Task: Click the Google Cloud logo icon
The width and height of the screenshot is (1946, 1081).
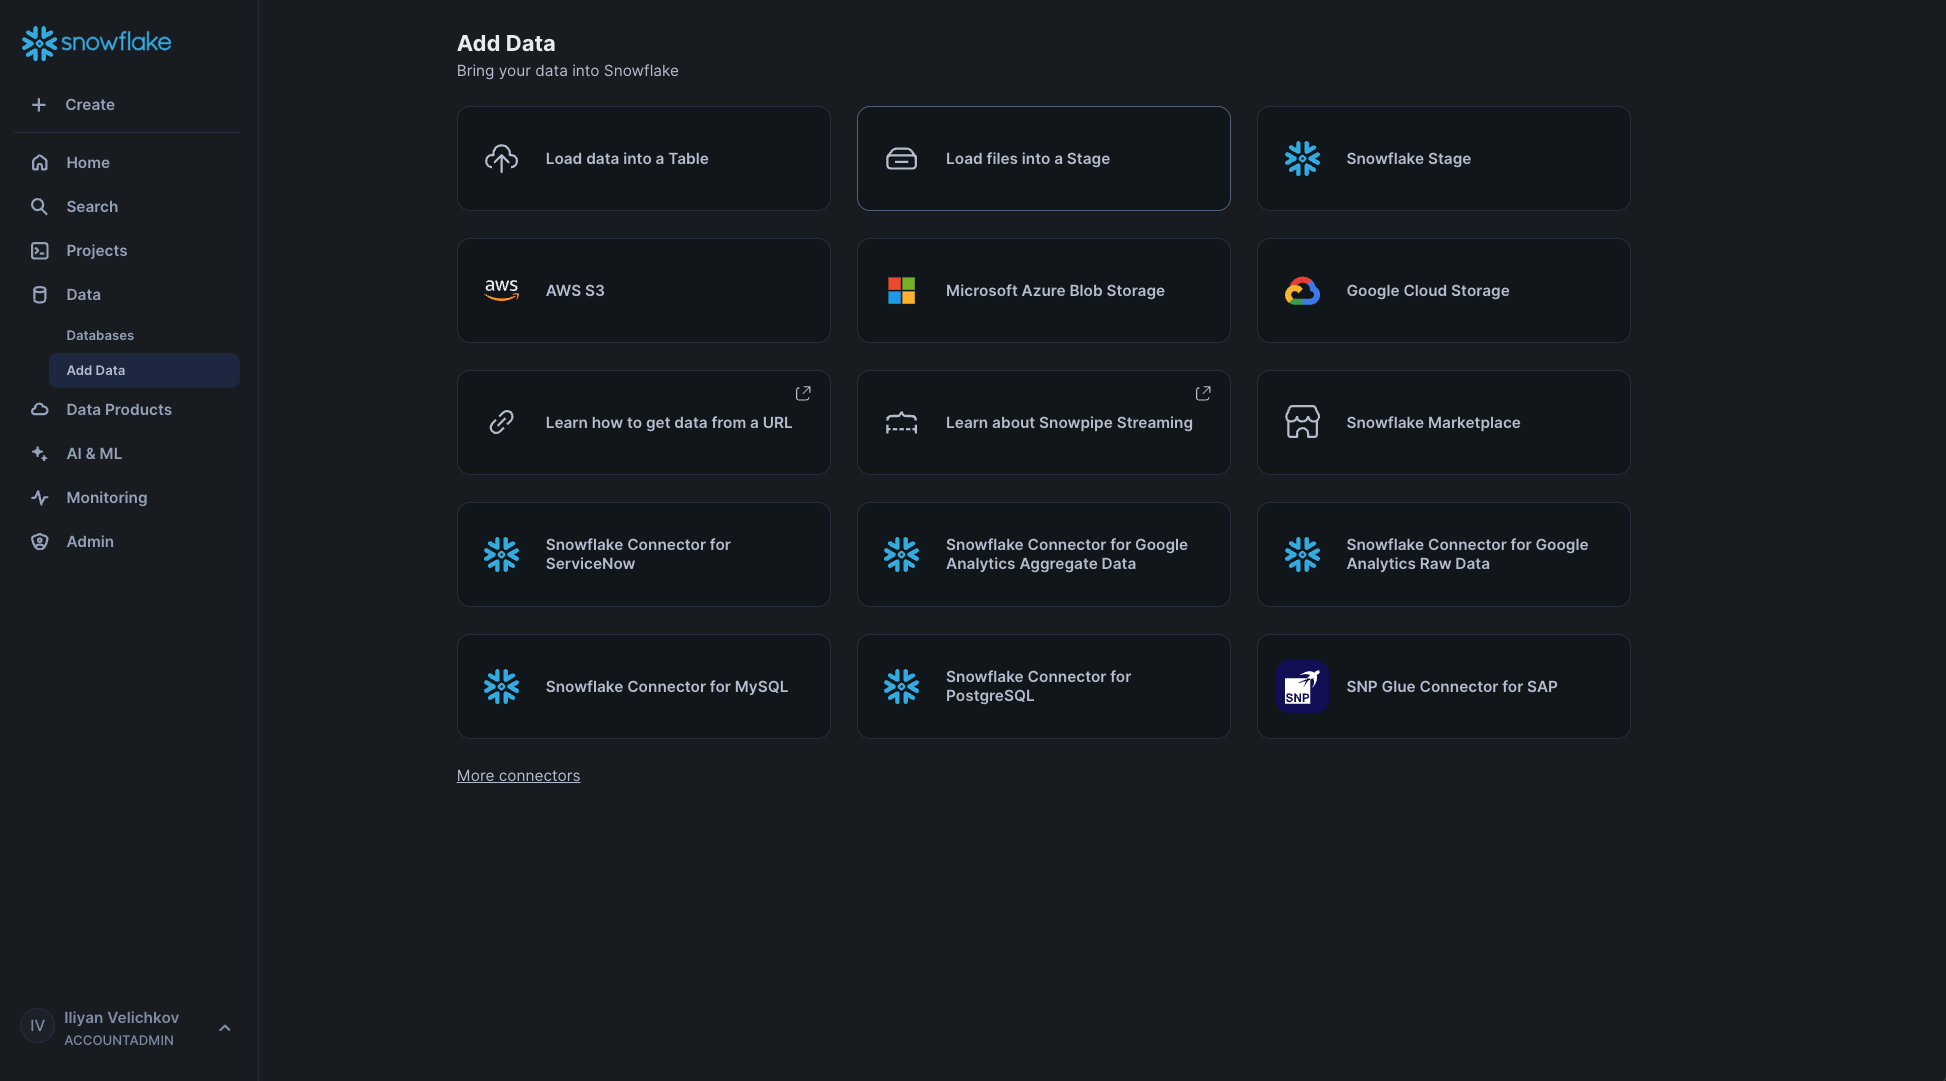Action: click(1302, 291)
